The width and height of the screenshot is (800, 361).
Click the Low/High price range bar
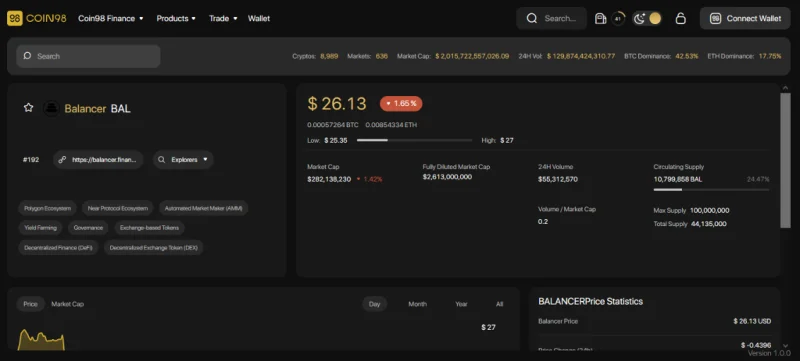tap(414, 140)
